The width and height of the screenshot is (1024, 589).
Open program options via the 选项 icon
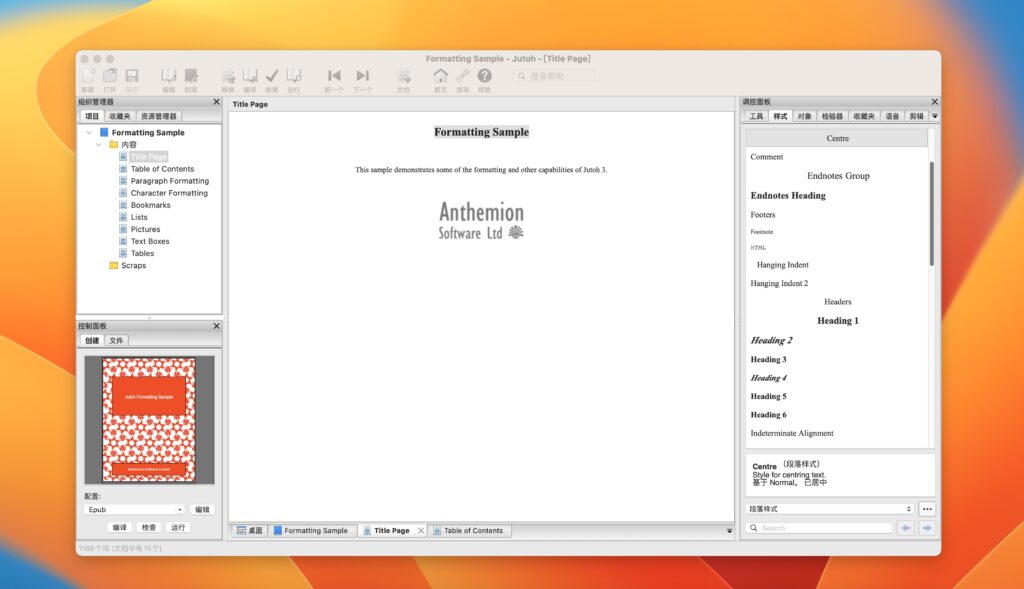[x=462, y=73]
